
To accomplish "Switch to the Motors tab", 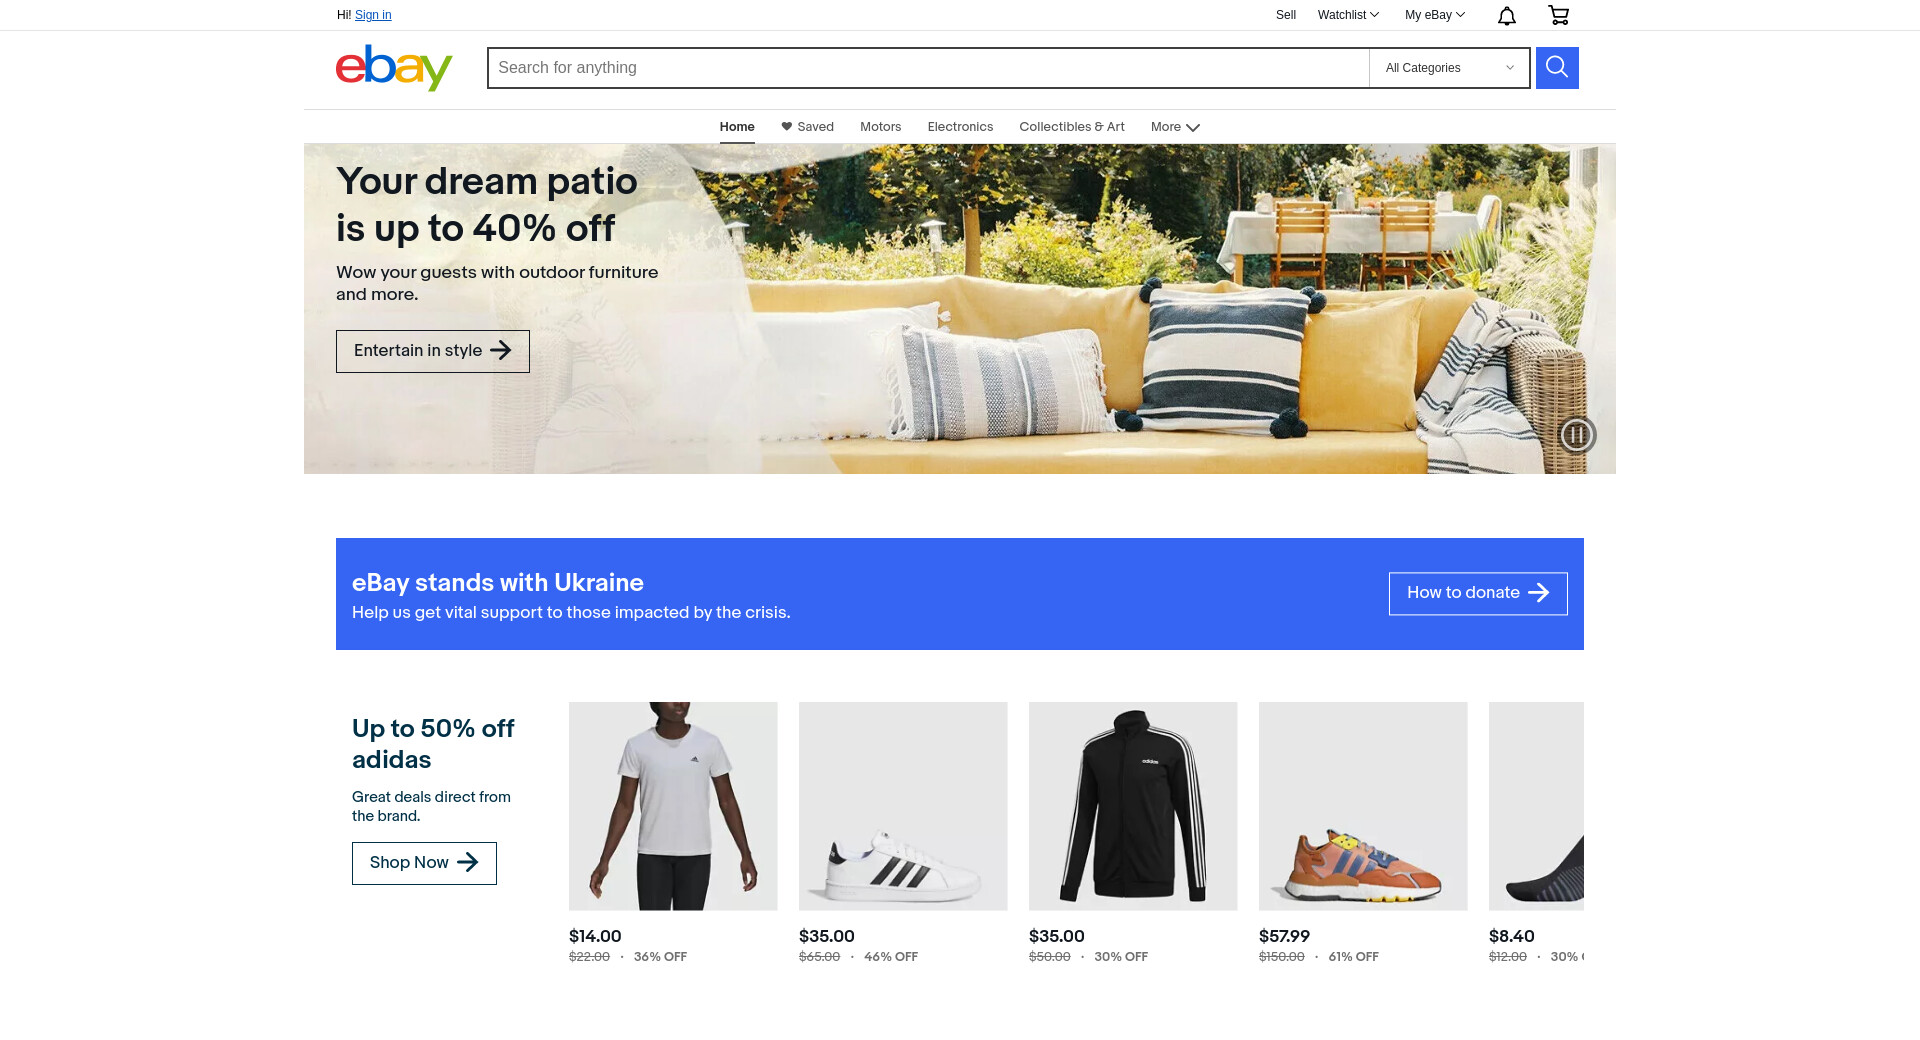I will 880,127.
